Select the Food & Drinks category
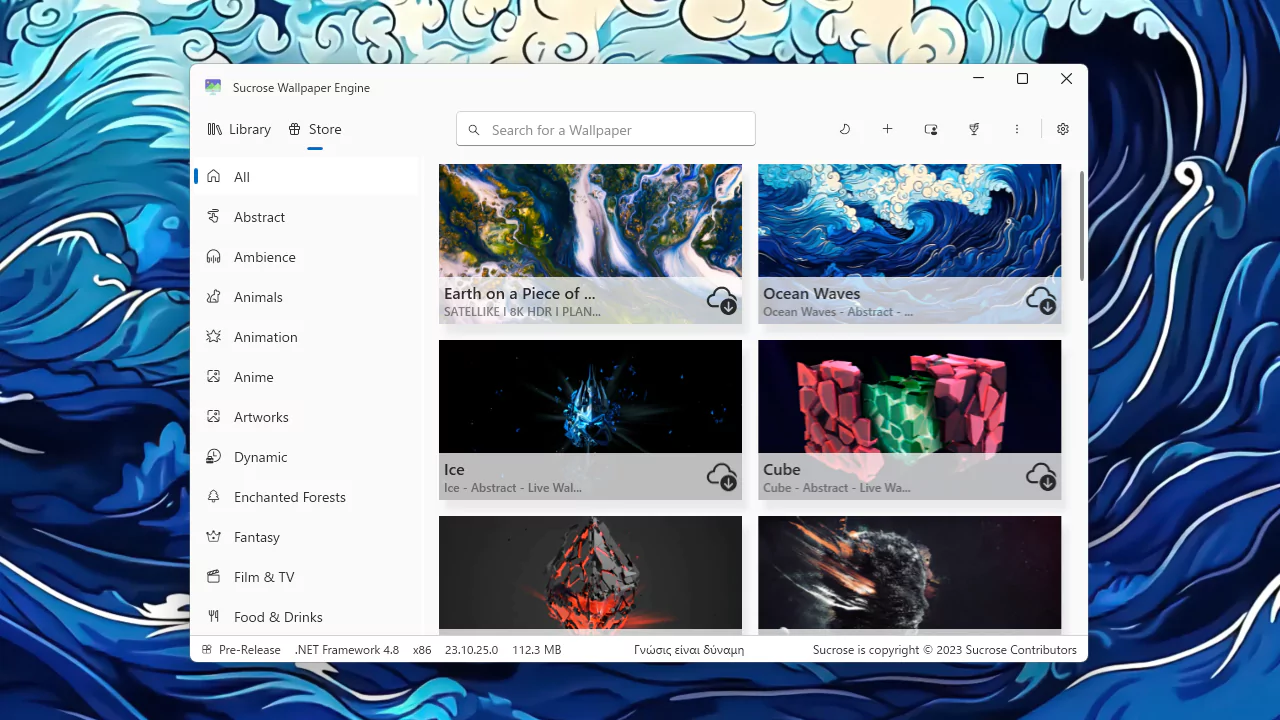The image size is (1280, 720). (x=278, y=617)
